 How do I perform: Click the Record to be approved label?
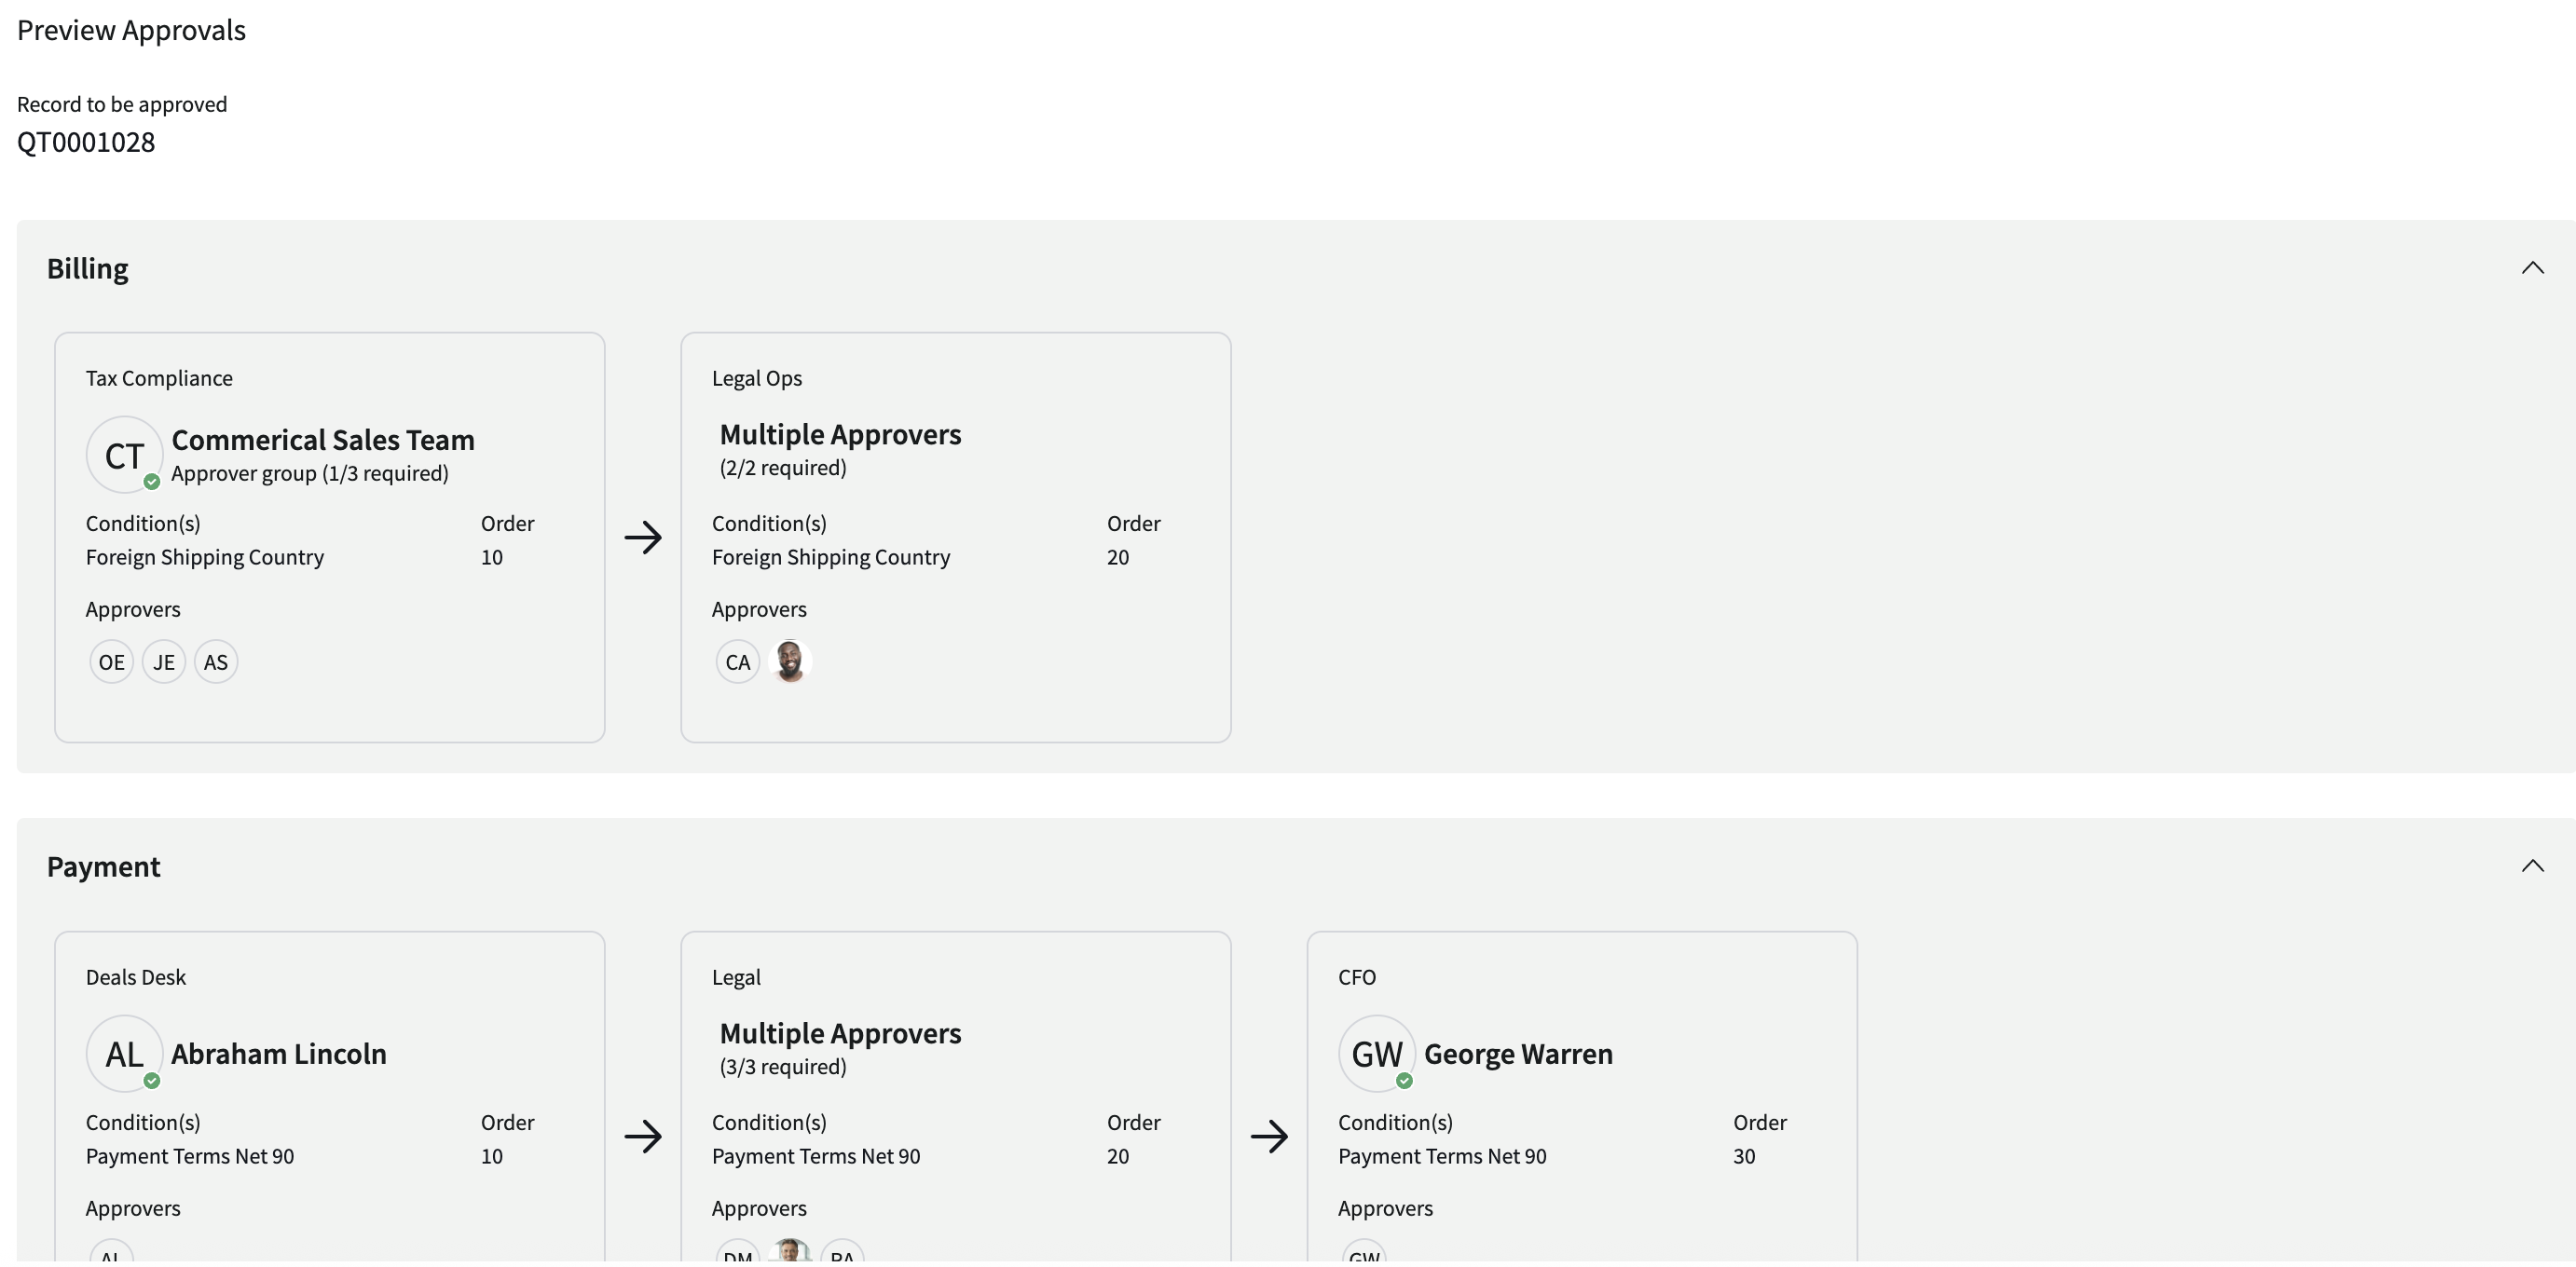tap(122, 104)
